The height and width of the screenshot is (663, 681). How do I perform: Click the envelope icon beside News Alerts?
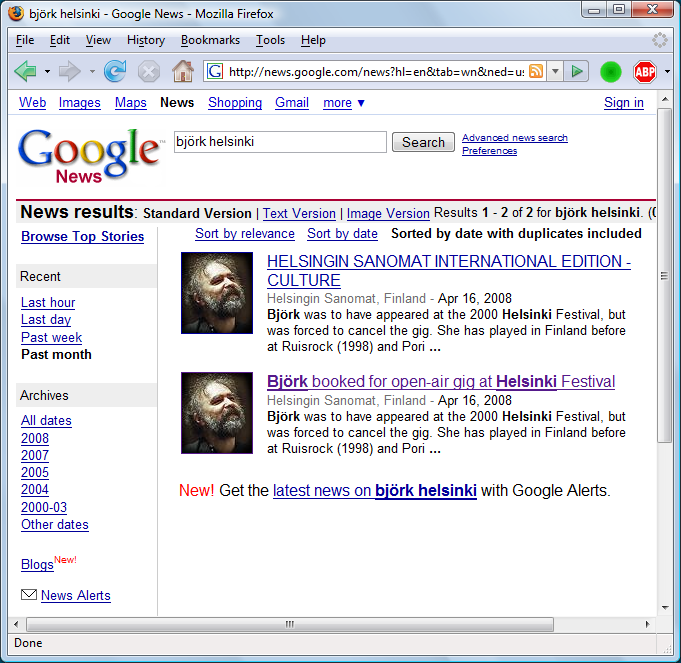click(x=29, y=594)
